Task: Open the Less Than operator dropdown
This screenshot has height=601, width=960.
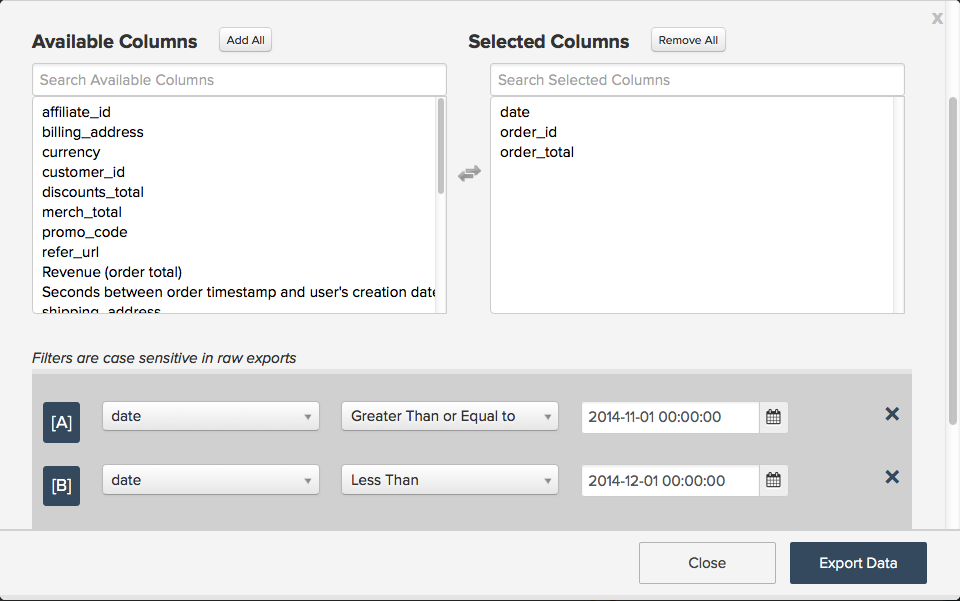Action: [x=449, y=481]
